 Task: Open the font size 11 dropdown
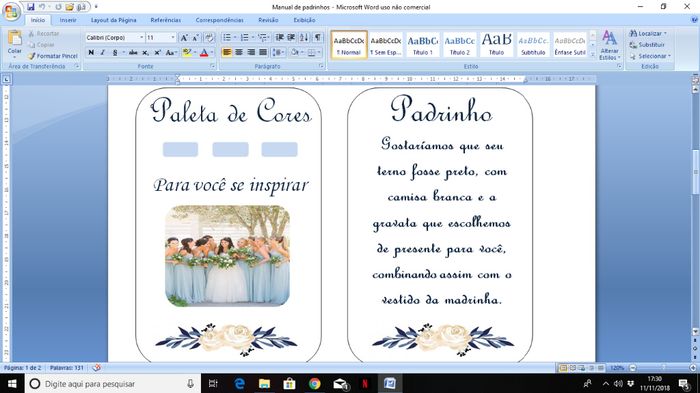pos(173,38)
